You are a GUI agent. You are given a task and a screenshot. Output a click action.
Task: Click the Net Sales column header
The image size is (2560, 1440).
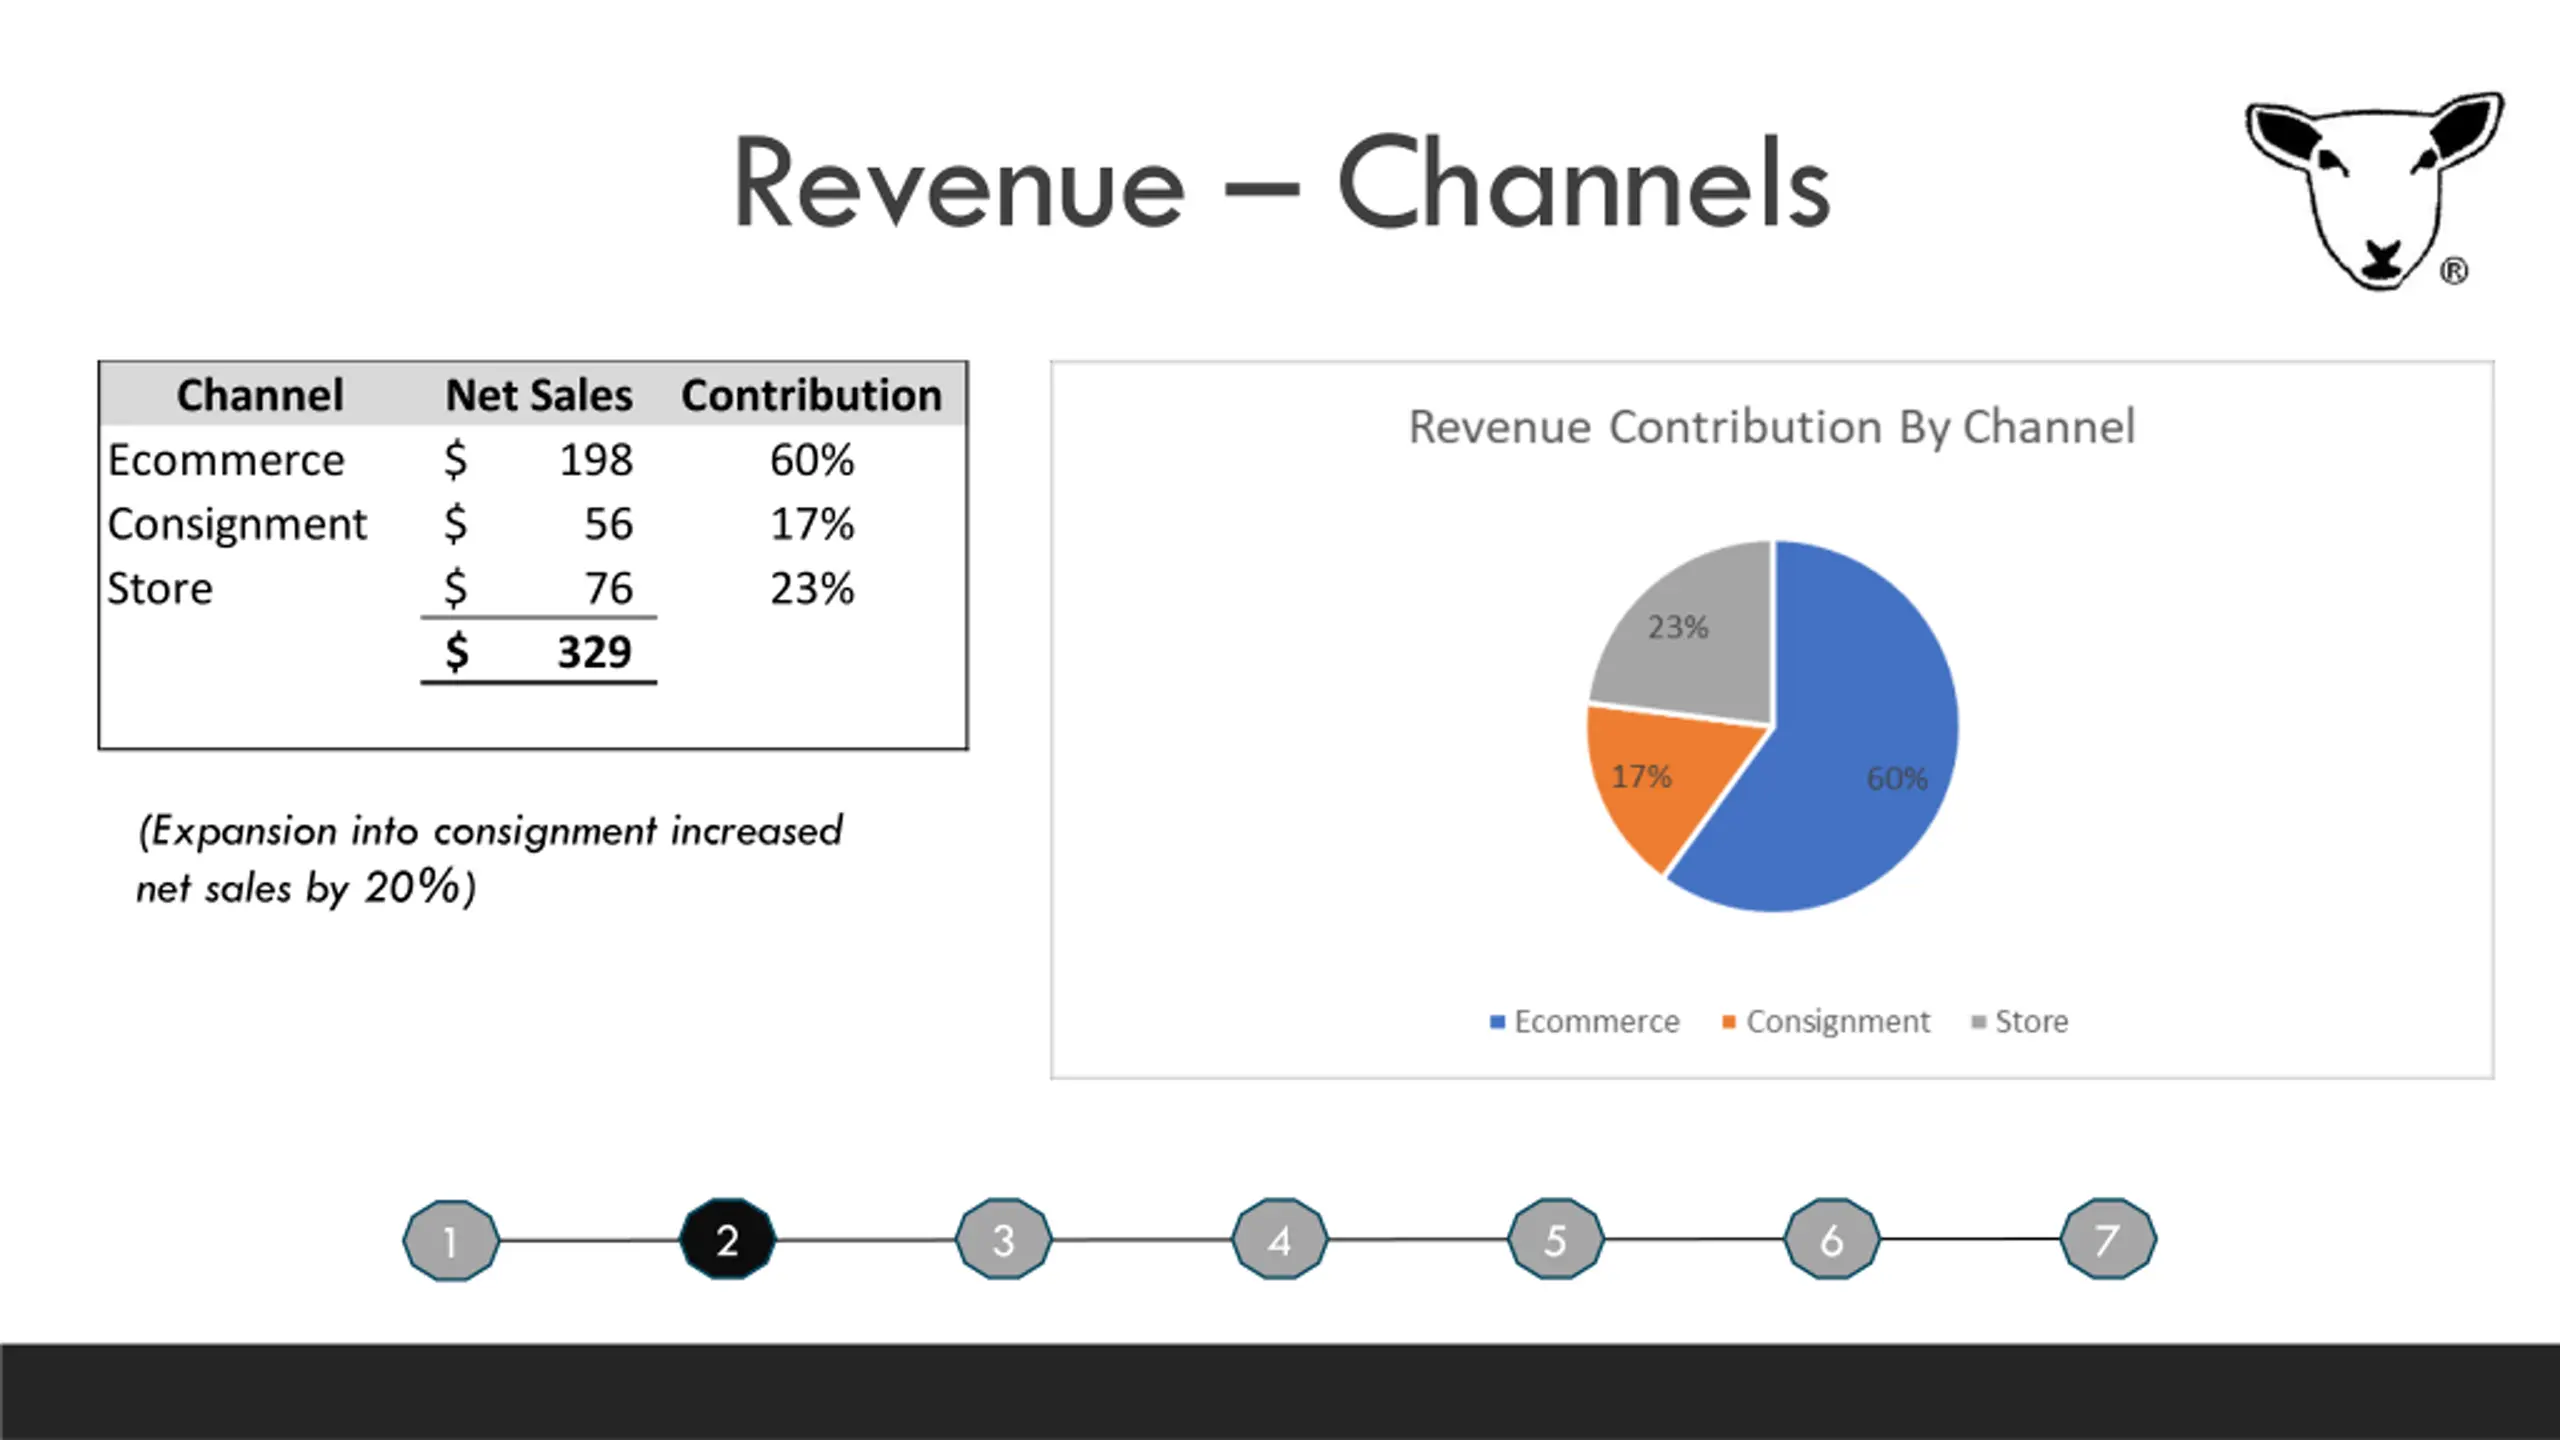pyautogui.click(x=539, y=395)
